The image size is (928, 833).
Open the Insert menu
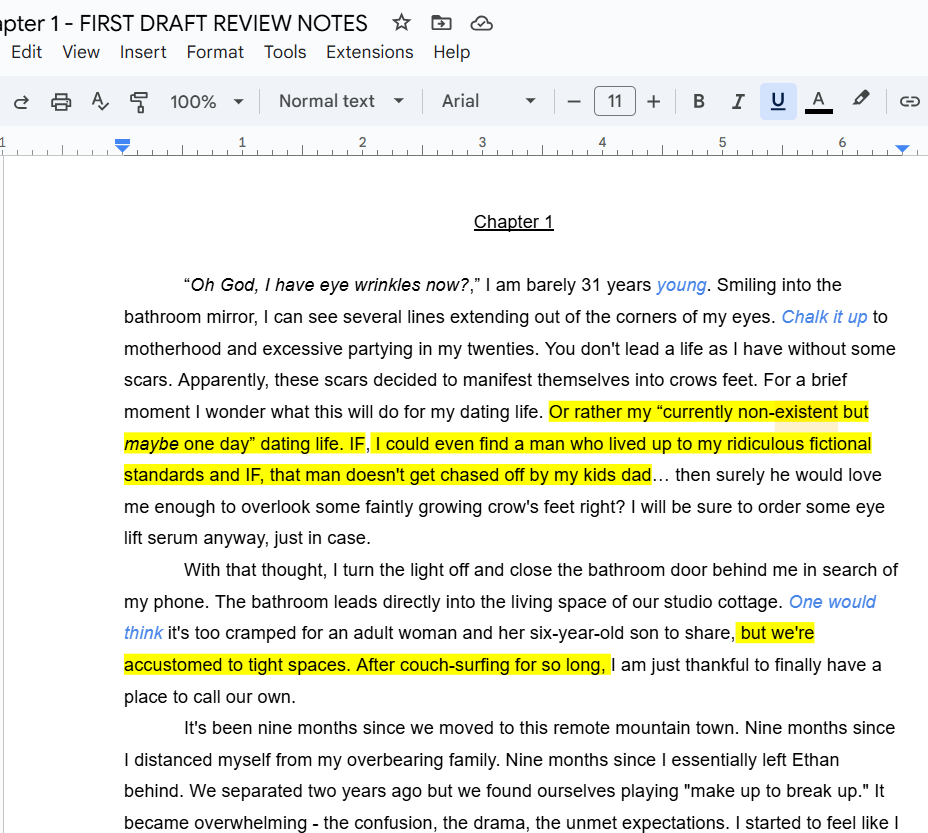coord(143,52)
